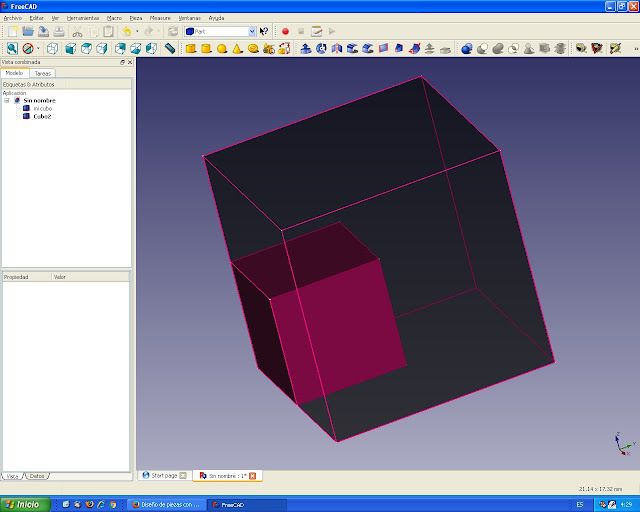Select the Chamfer edges tool
The height and width of the screenshot is (512, 640).
coord(368,49)
